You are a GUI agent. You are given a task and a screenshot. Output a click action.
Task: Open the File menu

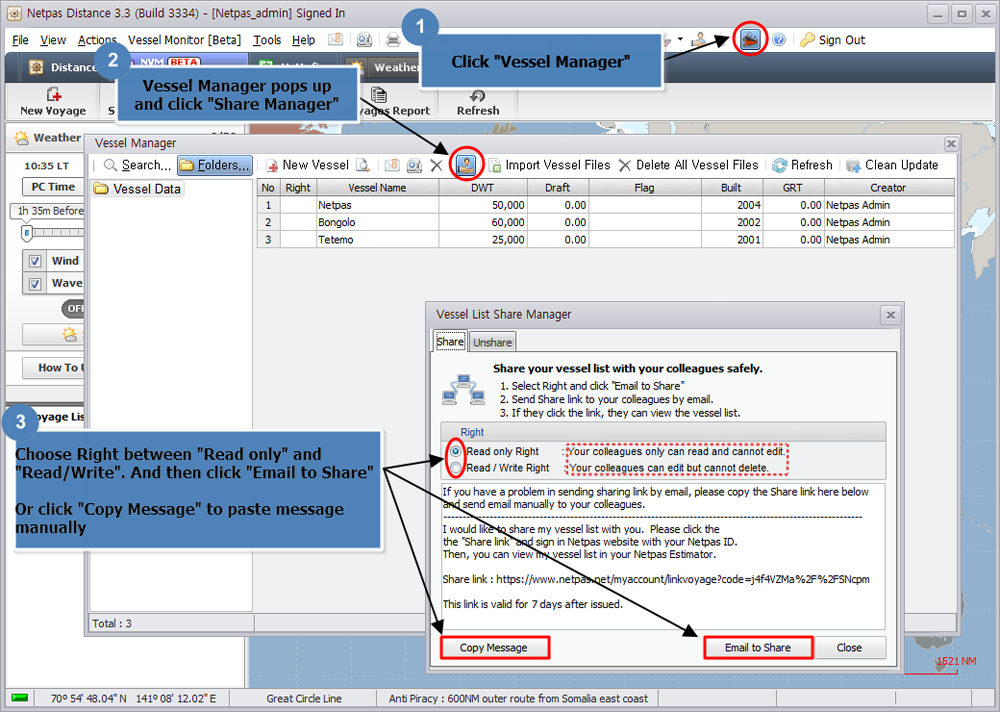coord(20,40)
